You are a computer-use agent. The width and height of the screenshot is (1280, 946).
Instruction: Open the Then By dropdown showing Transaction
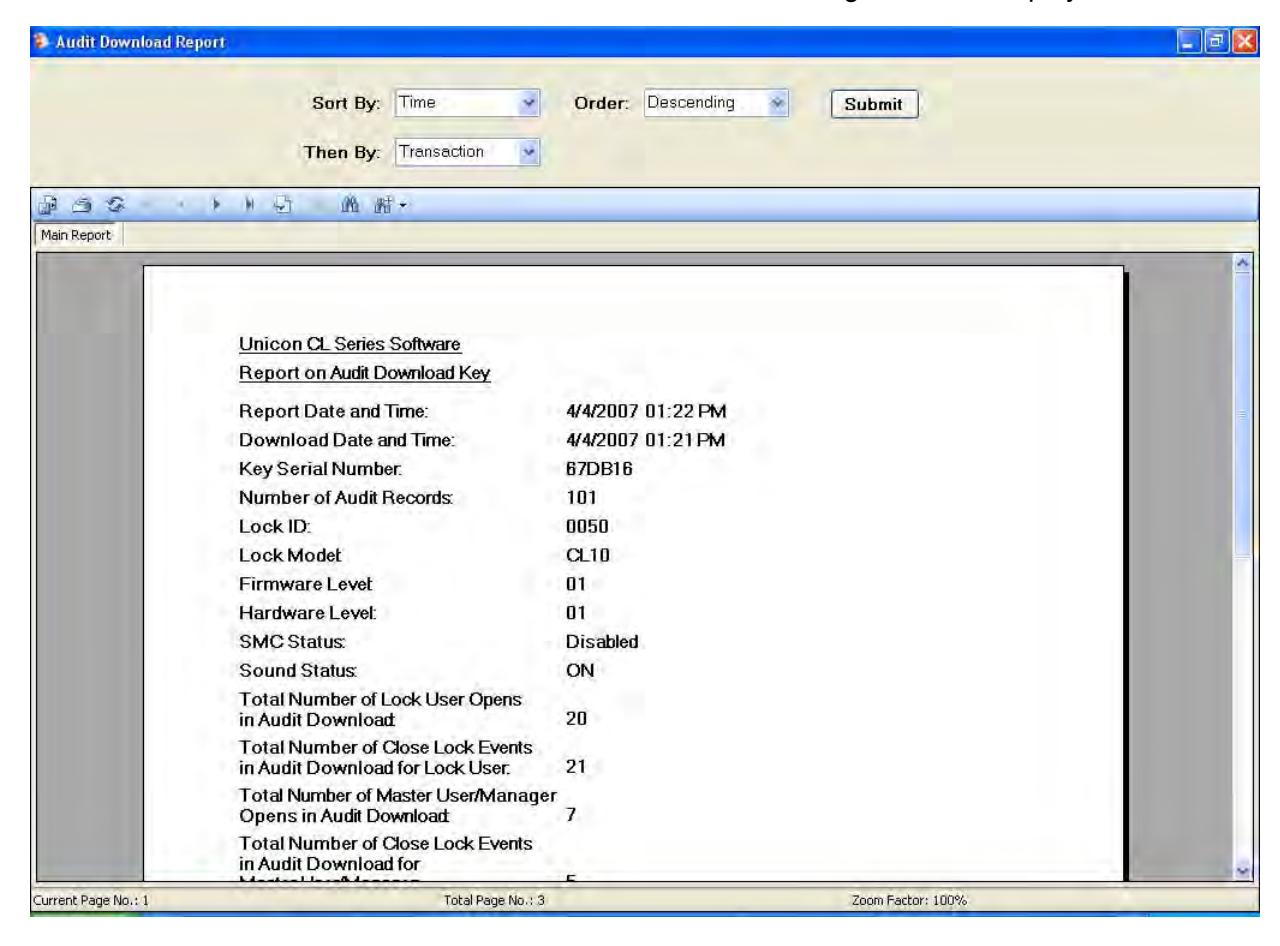click(468, 152)
